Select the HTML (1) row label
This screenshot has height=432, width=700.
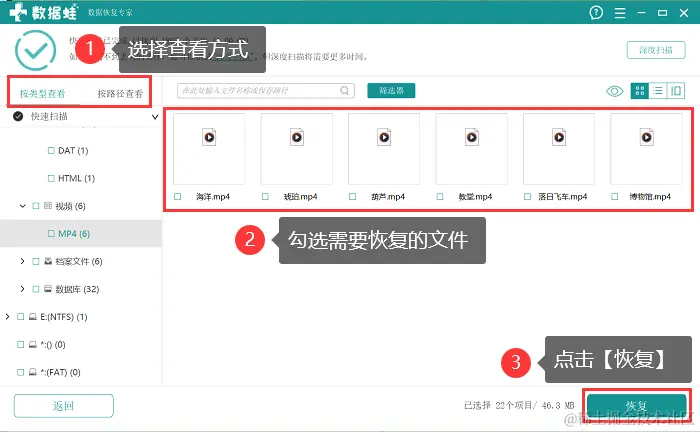point(76,178)
